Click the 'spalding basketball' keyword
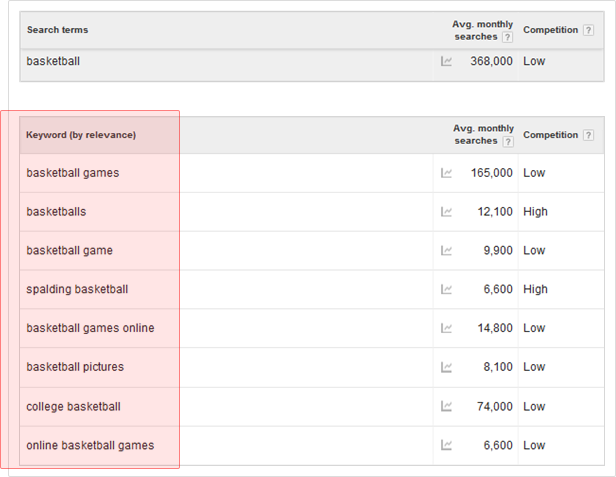Image resolution: width=616 pixels, height=477 pixels. 77,290
